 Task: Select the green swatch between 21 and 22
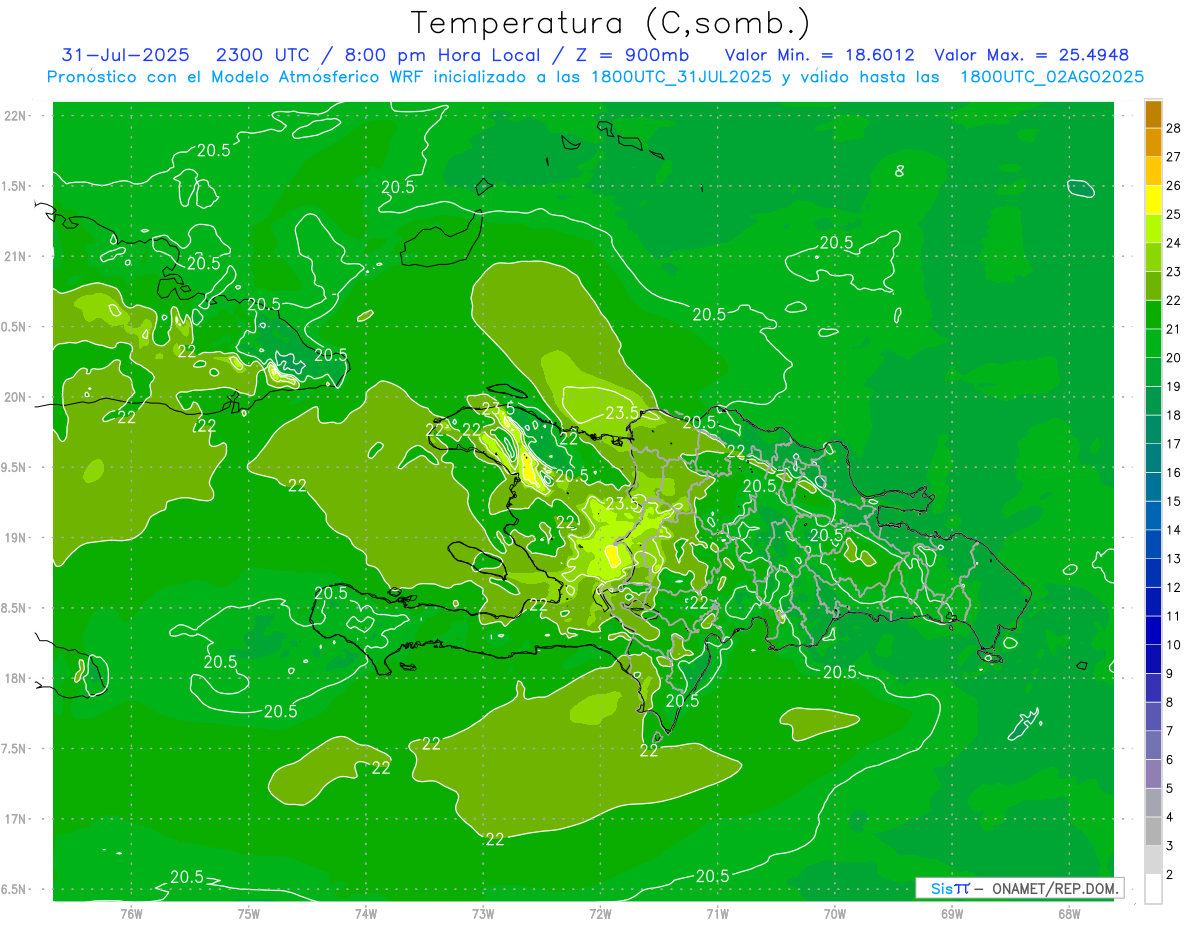(x=1154, y=314)
